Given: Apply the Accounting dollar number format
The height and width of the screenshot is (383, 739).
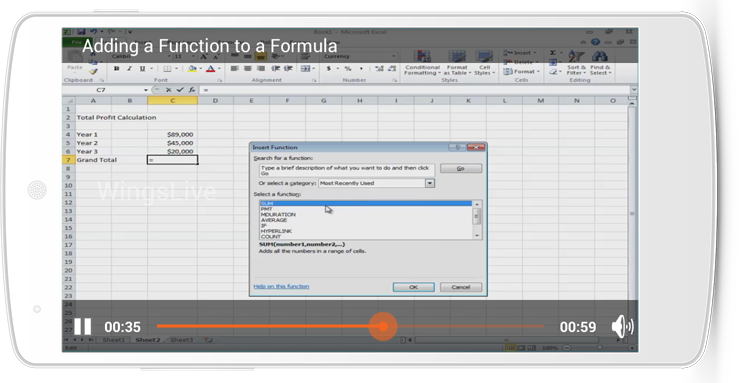Looking at the screenshot, I should (328, 69).
